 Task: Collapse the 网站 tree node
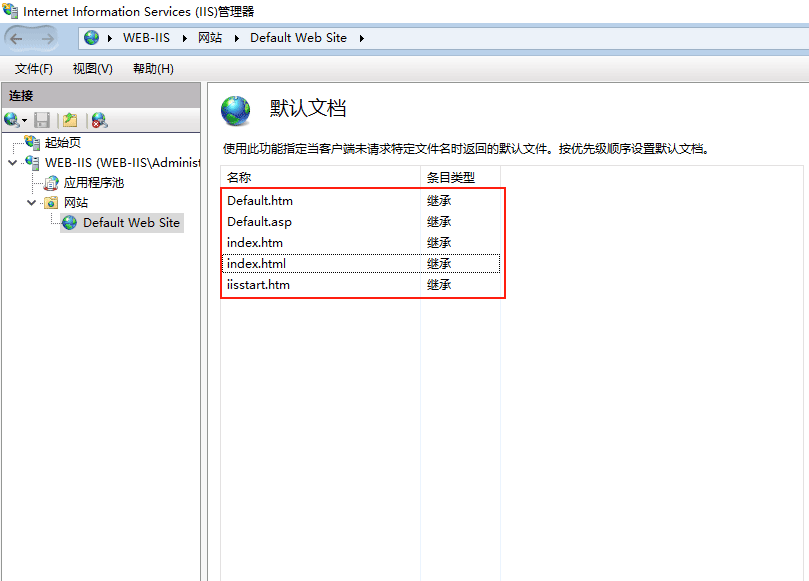click(31, 203)
